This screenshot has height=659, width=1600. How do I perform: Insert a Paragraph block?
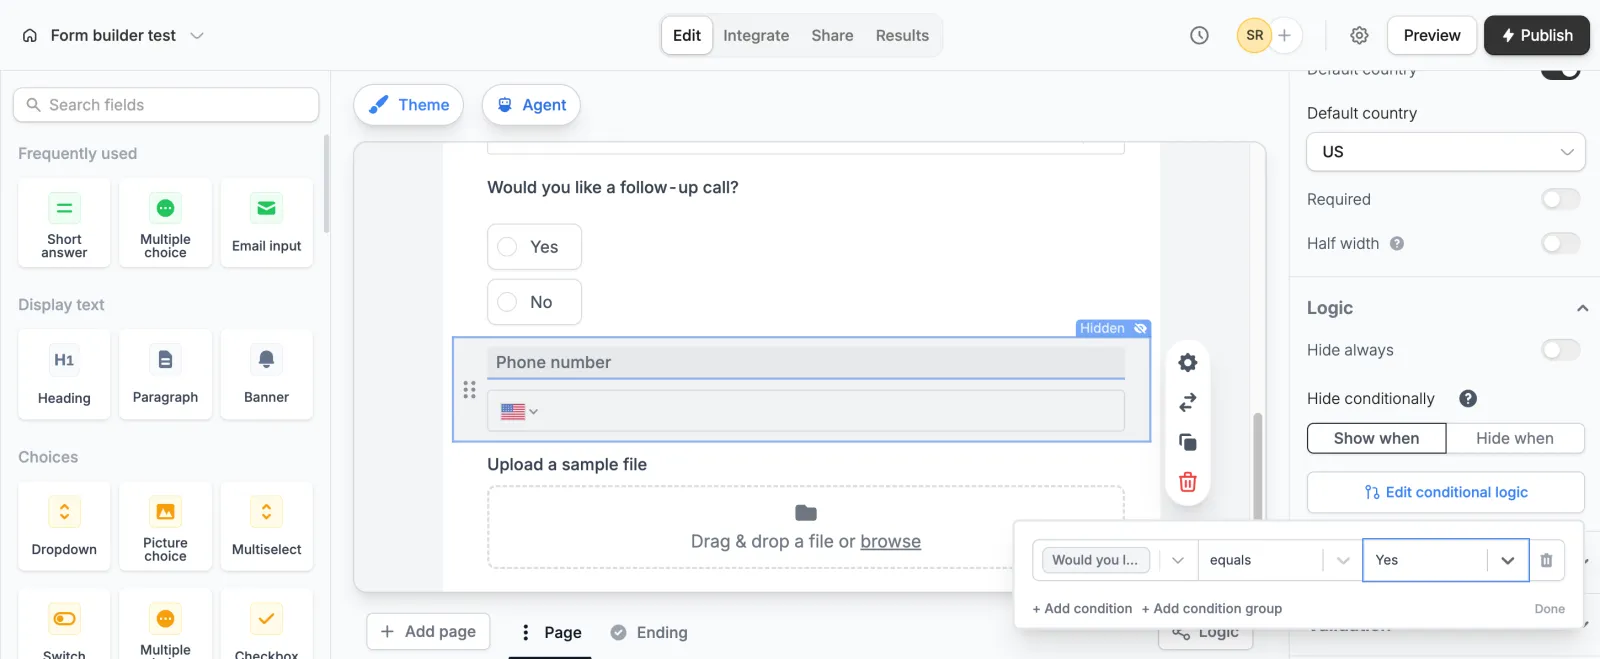165,375
